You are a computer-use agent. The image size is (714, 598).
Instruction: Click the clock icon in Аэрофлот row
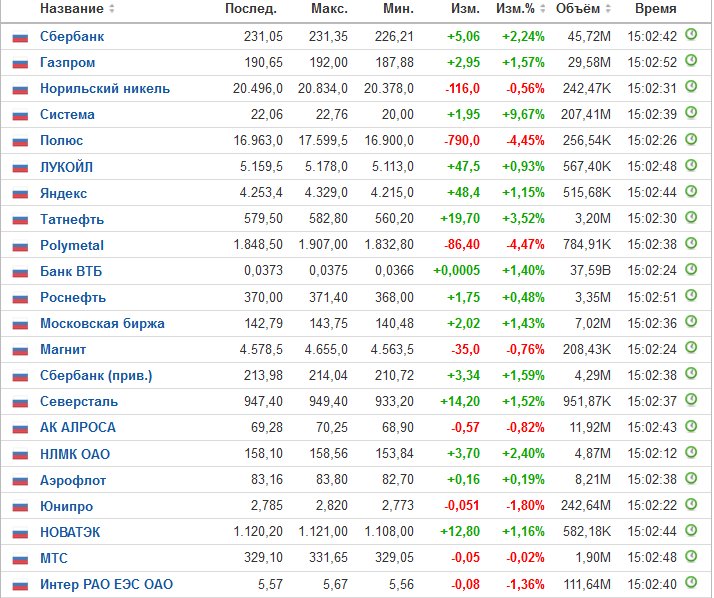click(691, 478)
